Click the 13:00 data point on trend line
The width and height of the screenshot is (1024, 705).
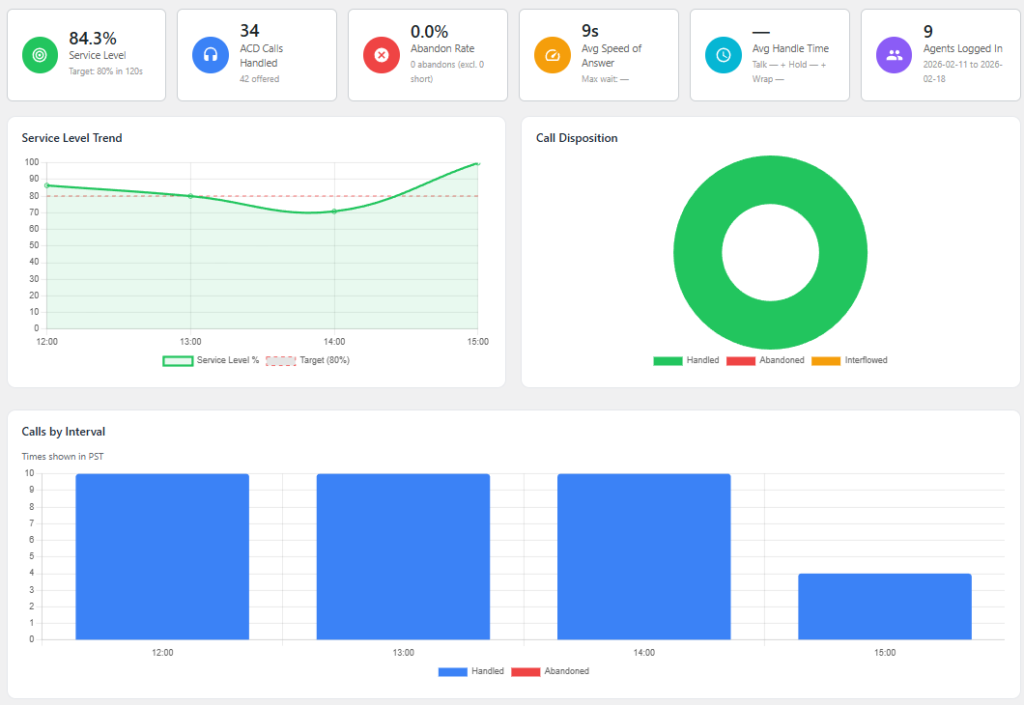pyautogui.click(x=190, y=196)
